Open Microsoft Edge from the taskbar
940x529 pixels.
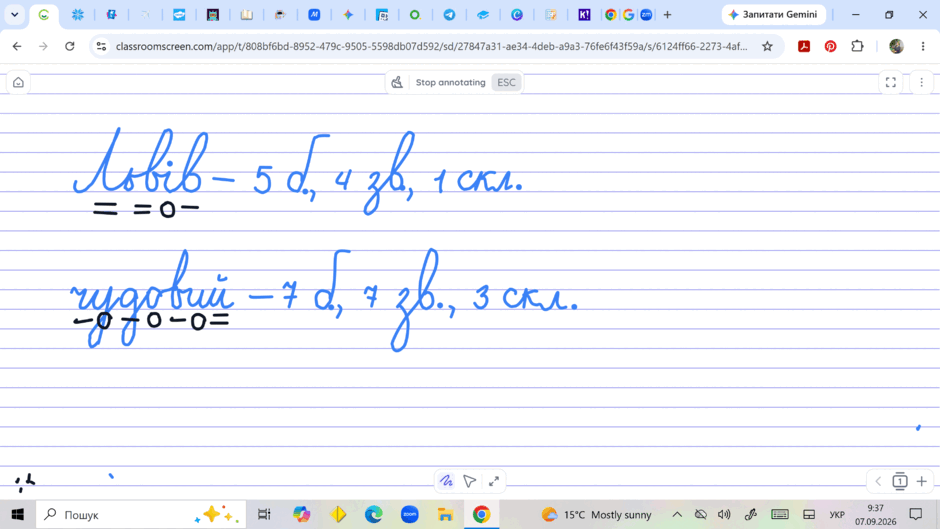pyautogui.click(x=373, y=515)
